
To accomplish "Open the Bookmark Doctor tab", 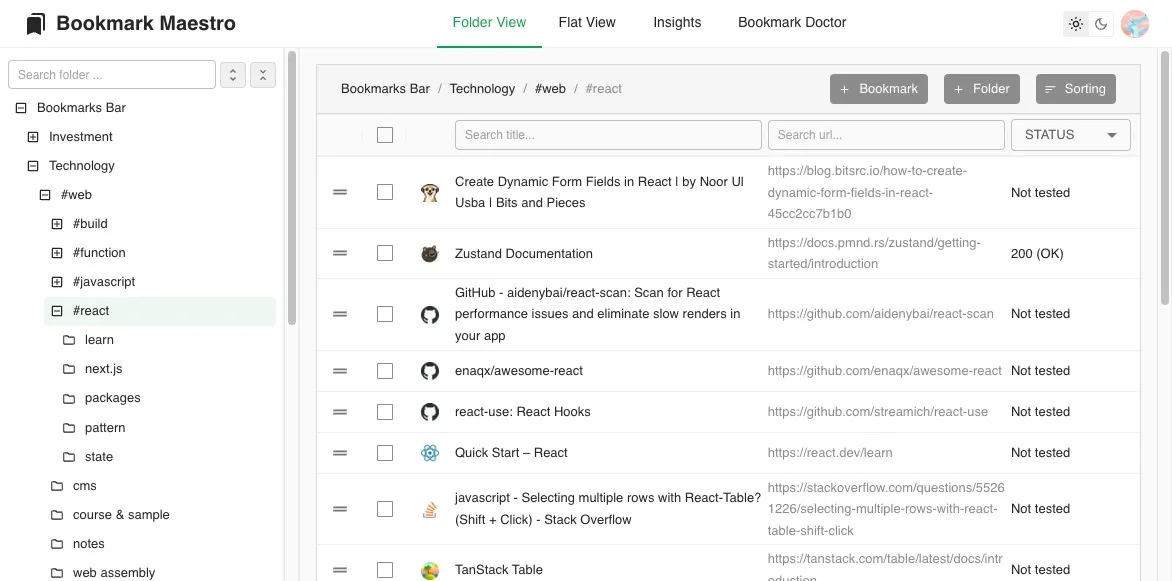I will (791, 22).
